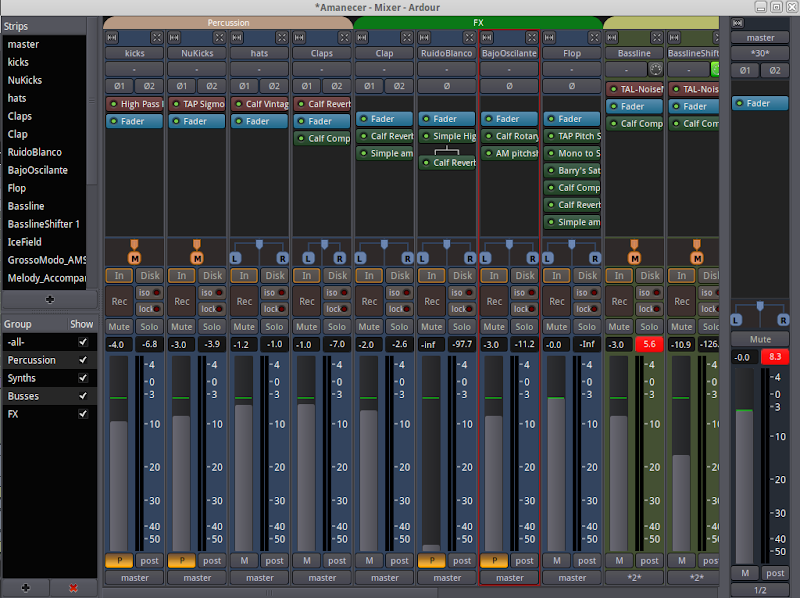Open the NuKicks input selector dropdown
The width and height of the screenshot is (800, 598).
click(x=197, y=69)
